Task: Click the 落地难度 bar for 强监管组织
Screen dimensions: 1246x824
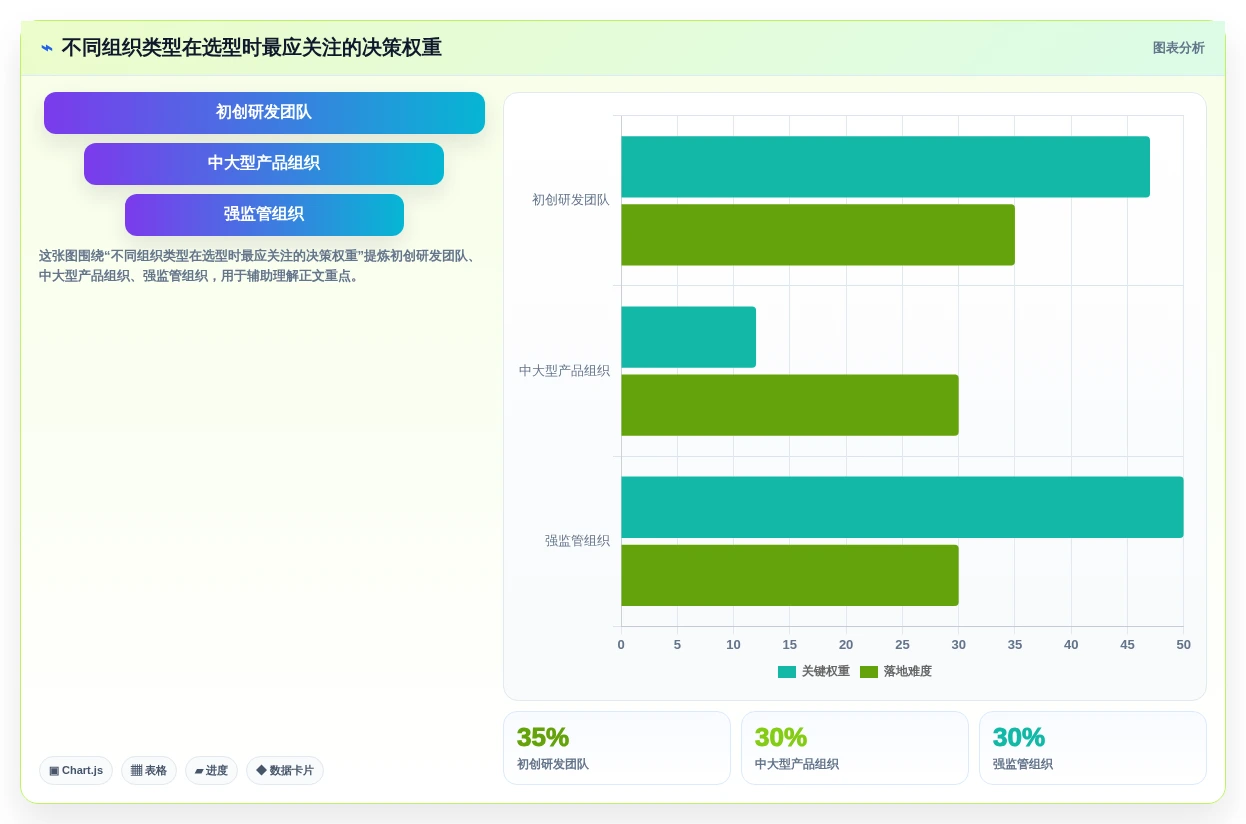Action: click(790, 575)
